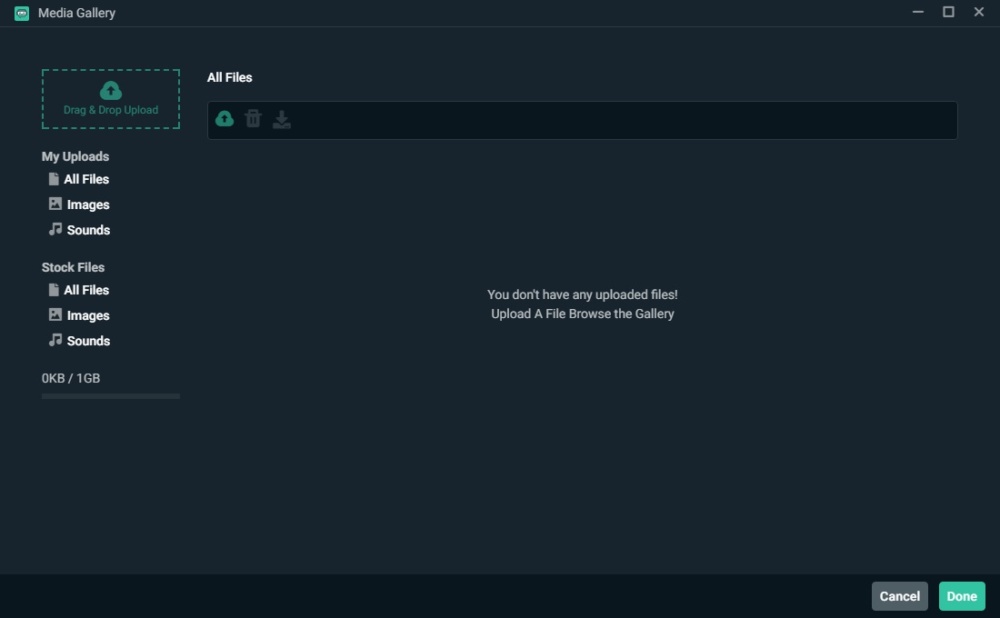1000x618 pixels.
Task: Click the 0KB / 1GB storage text
Action: point(71,378)
